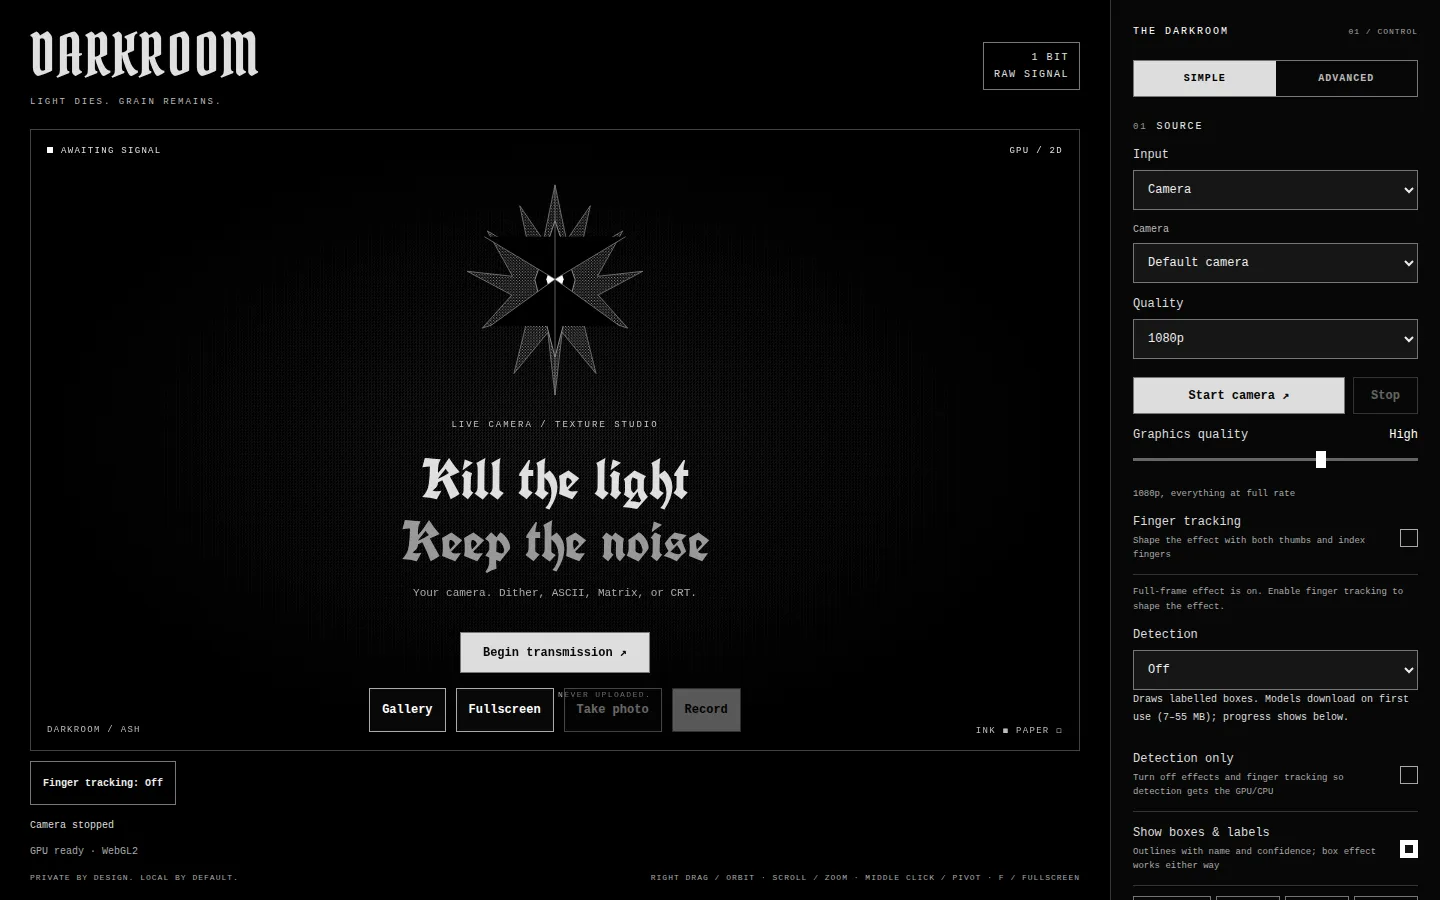Uncheck Show boxes & labels
This screenshot has width=1440, height=900.
tap(1409, 849)
